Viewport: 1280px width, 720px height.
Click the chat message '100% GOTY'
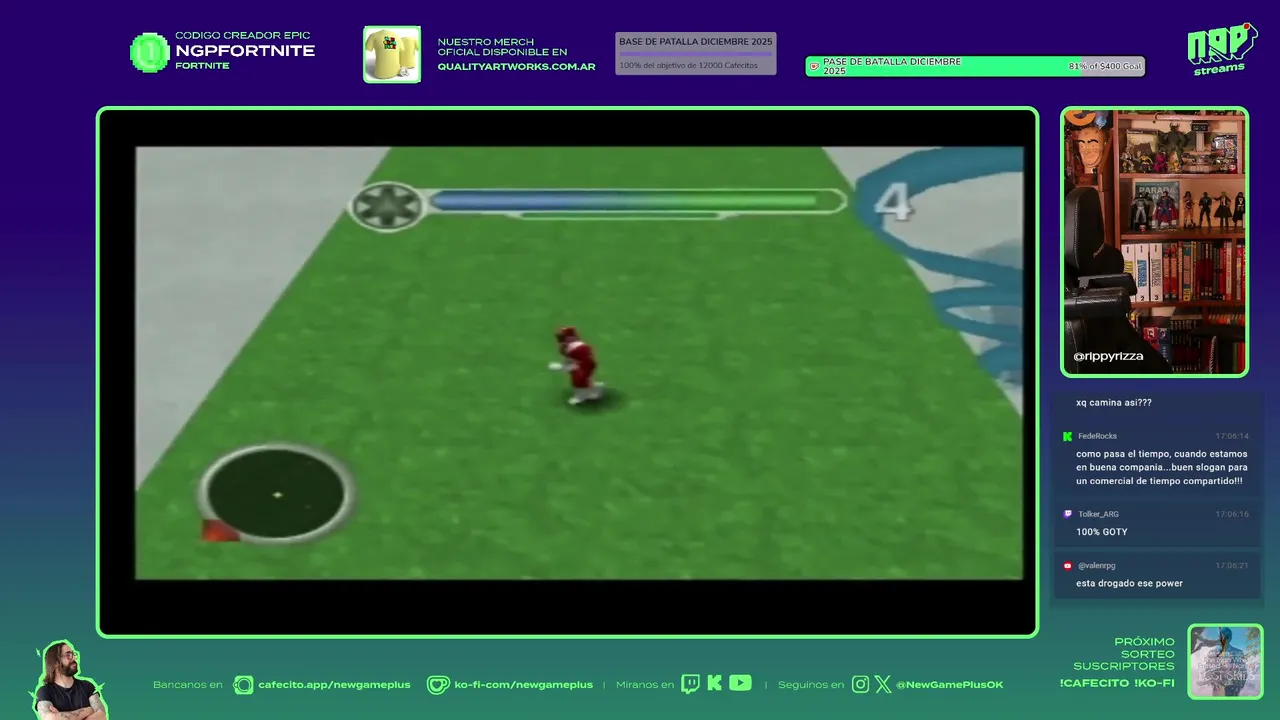1101,532
